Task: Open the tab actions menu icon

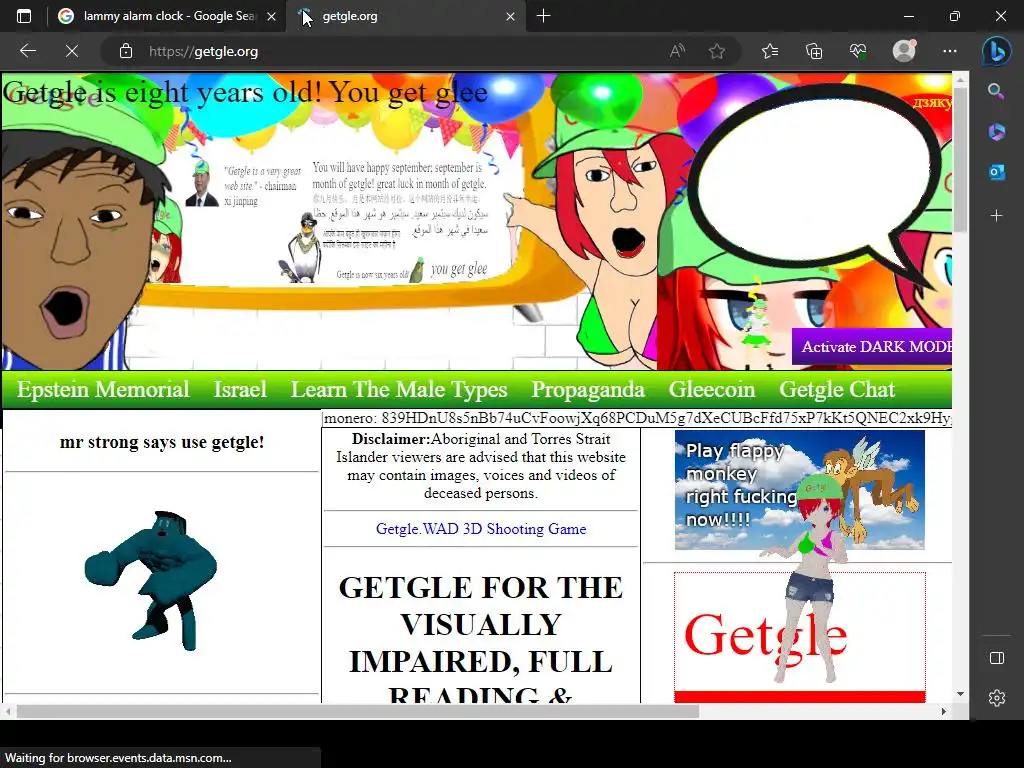Action: point(24,16)
